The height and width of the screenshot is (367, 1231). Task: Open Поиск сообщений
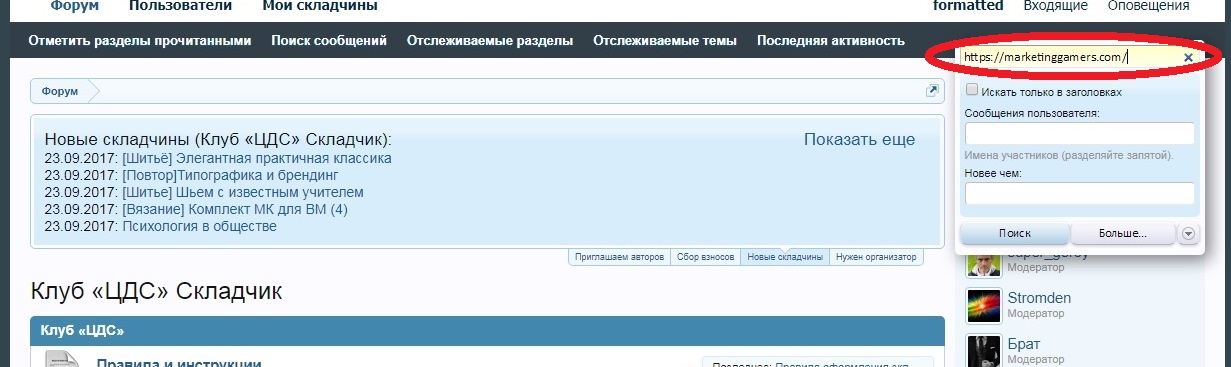tap(329, 41)
